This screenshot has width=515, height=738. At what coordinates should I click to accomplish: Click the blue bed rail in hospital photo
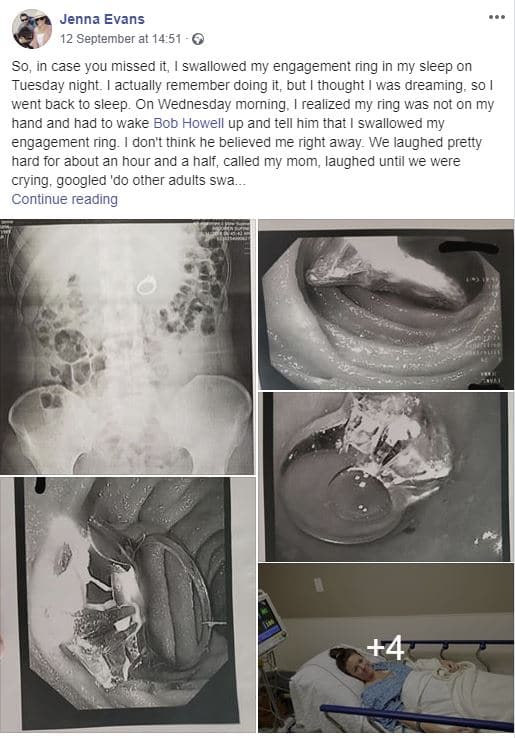click(417, 717)
